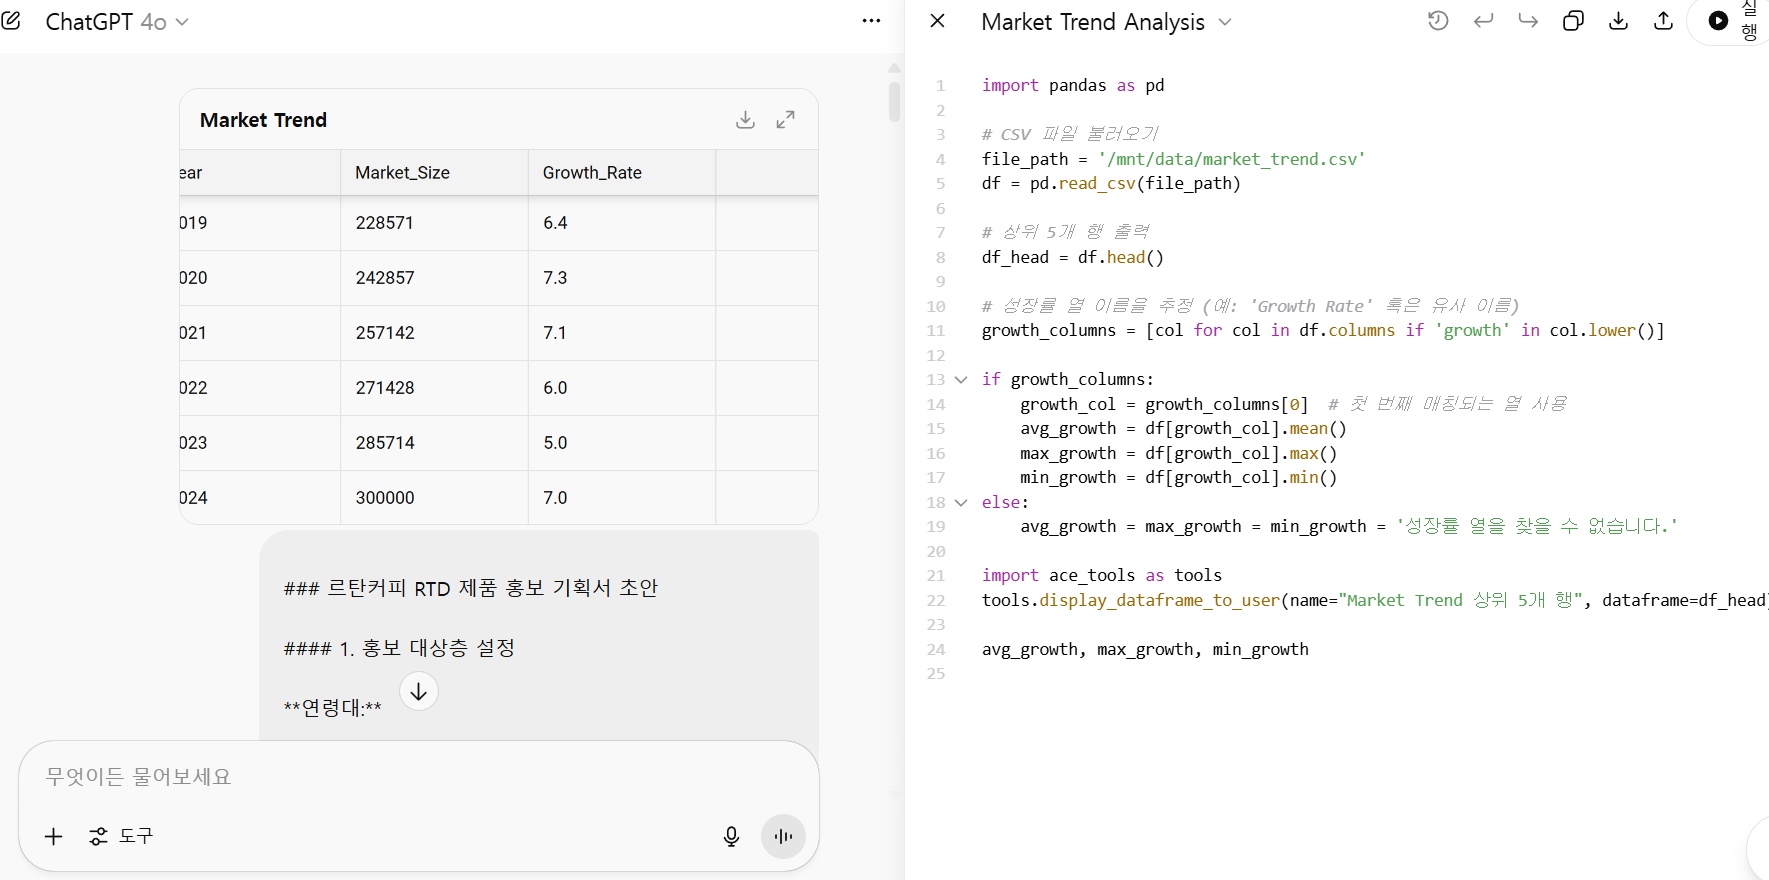
Task: Click the final avg_growth tuple line 24
Action: (1145, 650)
